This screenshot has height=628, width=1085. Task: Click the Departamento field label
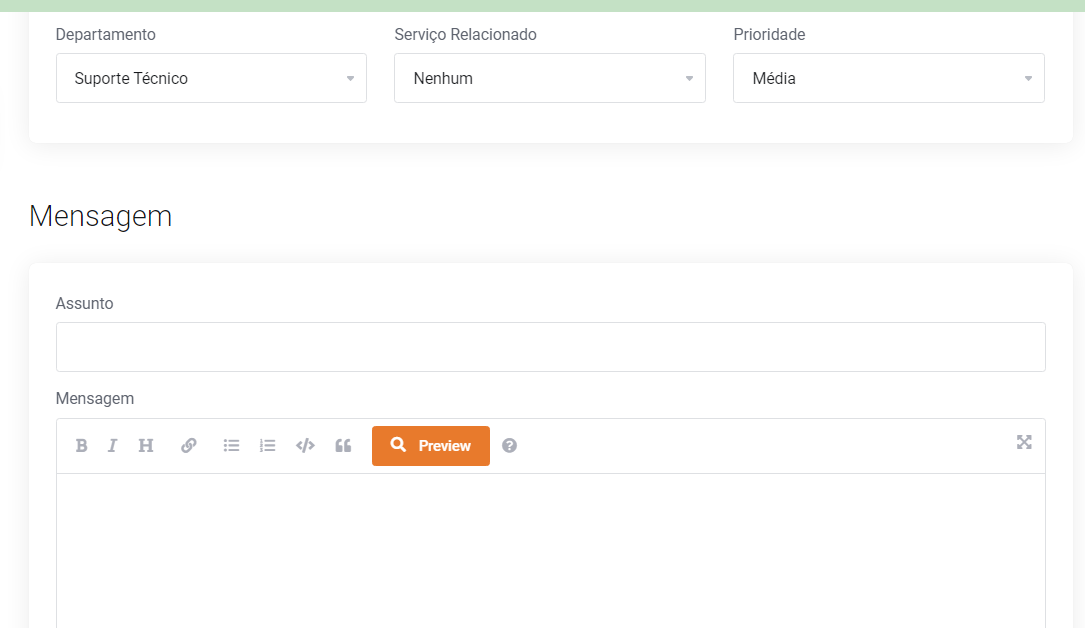106,35
